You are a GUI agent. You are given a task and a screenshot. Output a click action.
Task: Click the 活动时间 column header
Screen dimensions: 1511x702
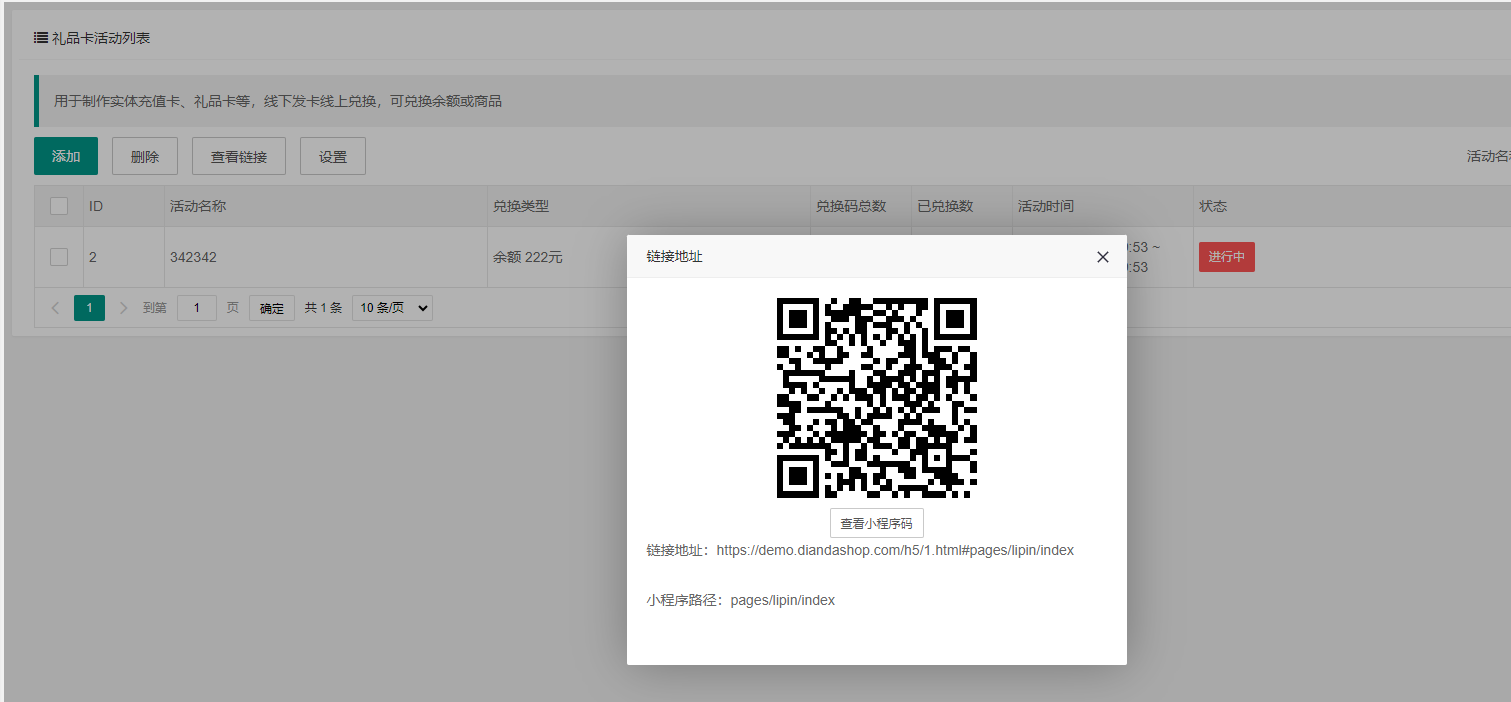[x=1046, y=206]
